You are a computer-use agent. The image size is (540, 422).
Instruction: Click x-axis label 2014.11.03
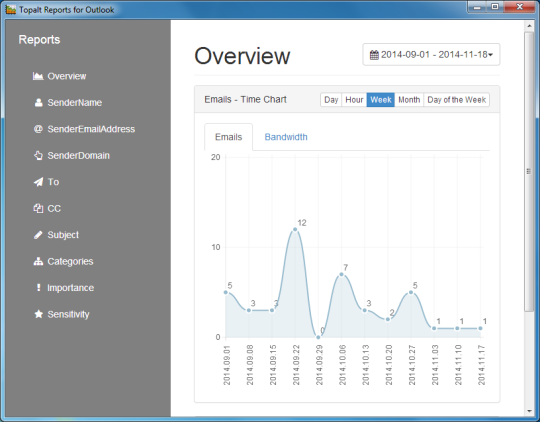[x=435, y=365]
